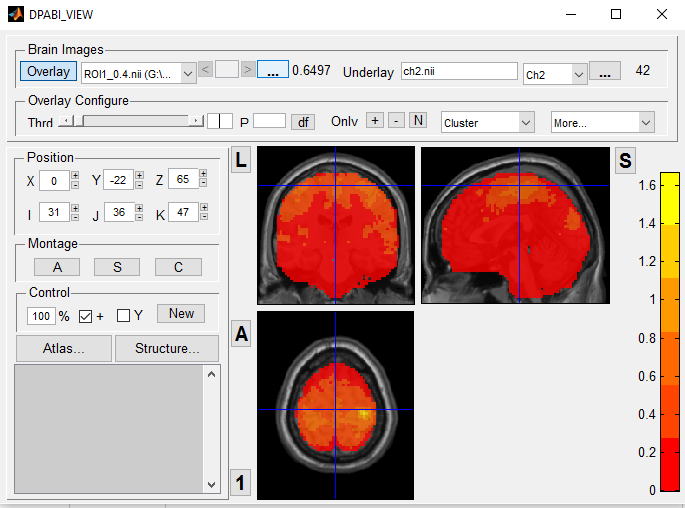Image resolution: width=685 pixels, height=508 pixels.
Task: Click Montage C button
Action: (x=178, y=267)
